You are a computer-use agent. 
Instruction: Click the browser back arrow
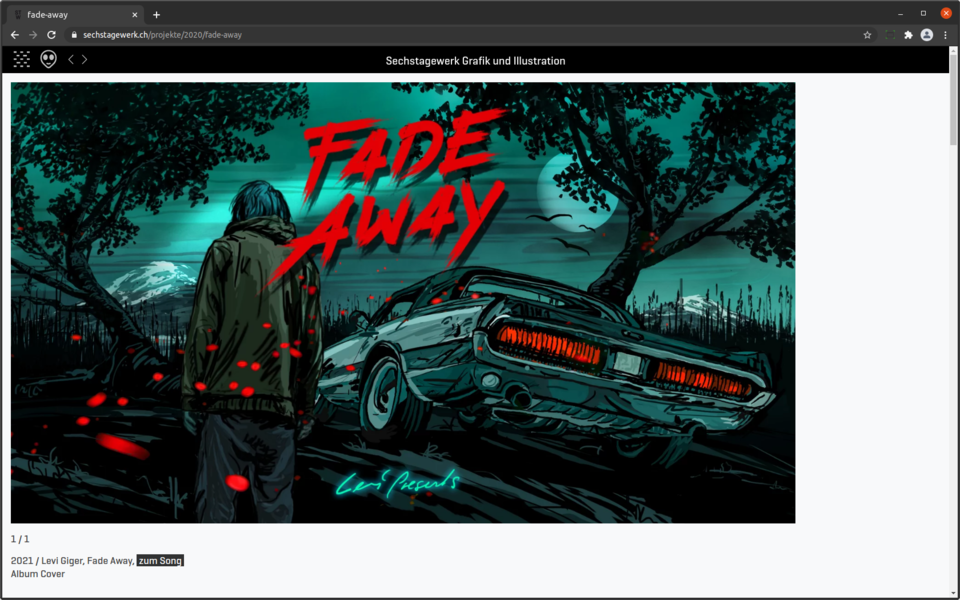point(15,35)
